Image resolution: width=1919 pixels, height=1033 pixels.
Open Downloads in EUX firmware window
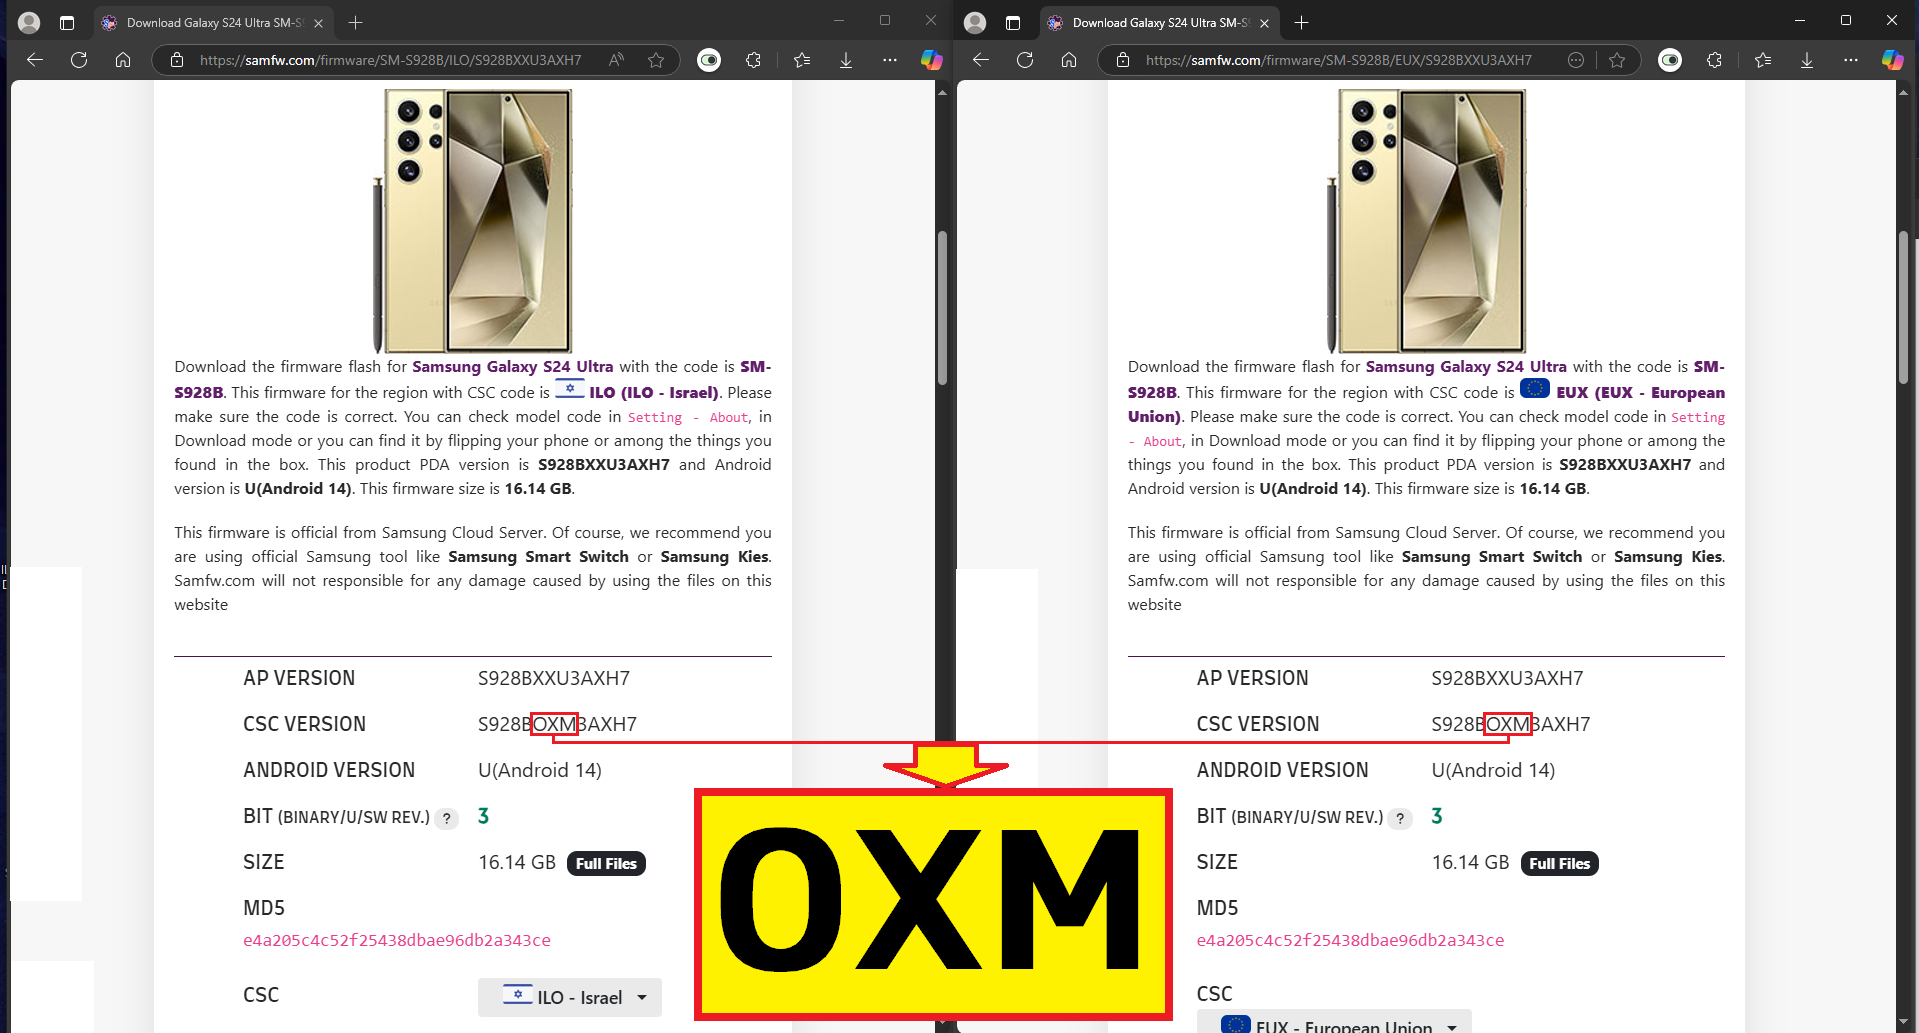[1807, 60]
